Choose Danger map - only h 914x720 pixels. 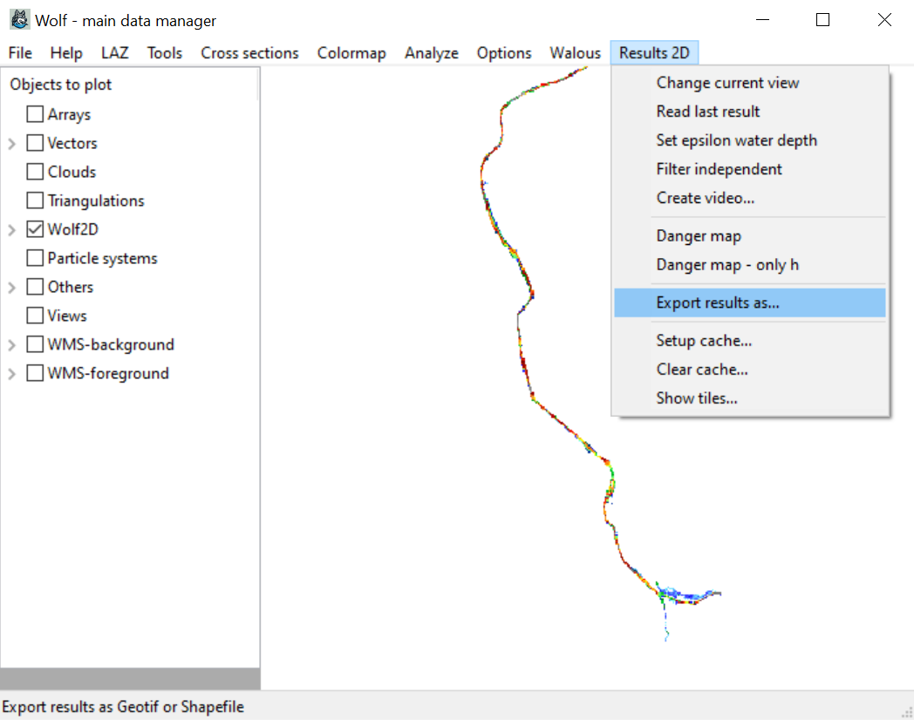coord(727,265)
